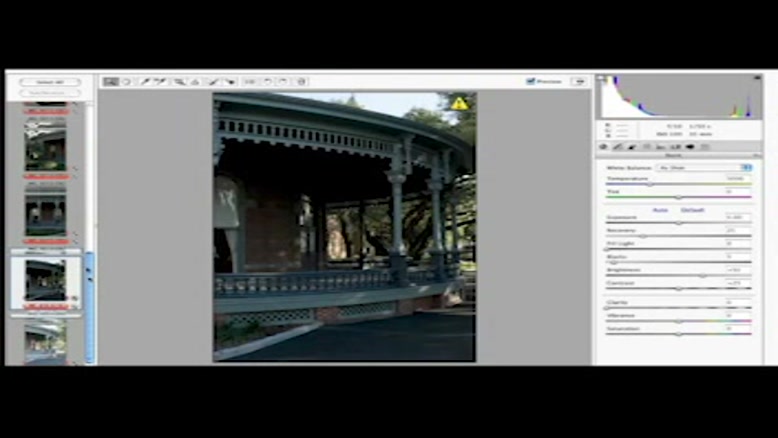Select the Crop tool
Image resolution: width=778 pixels, height=438 pixels.
pos(179,81)
